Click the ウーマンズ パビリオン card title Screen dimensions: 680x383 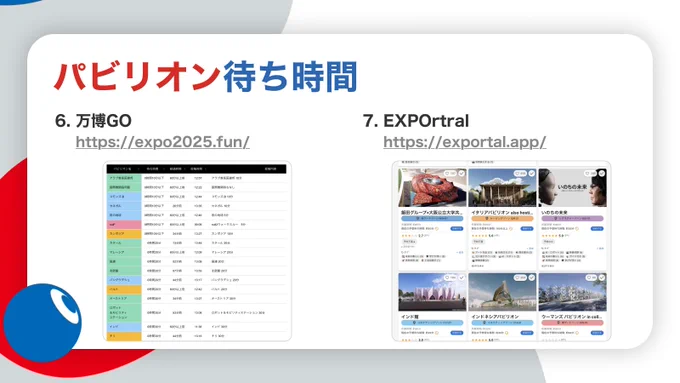[x=572, y=317]
